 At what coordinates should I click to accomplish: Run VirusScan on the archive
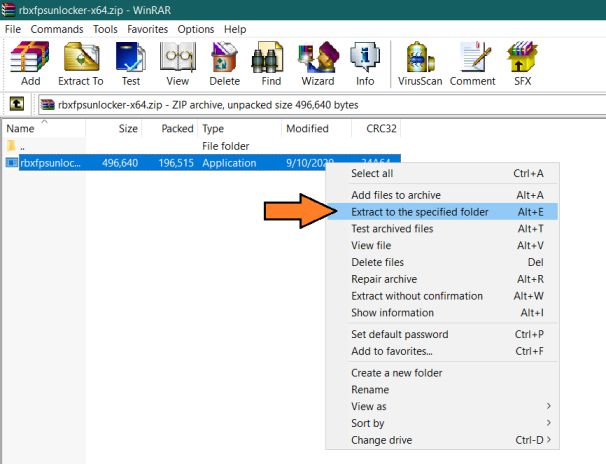click(x=420, y=64)
